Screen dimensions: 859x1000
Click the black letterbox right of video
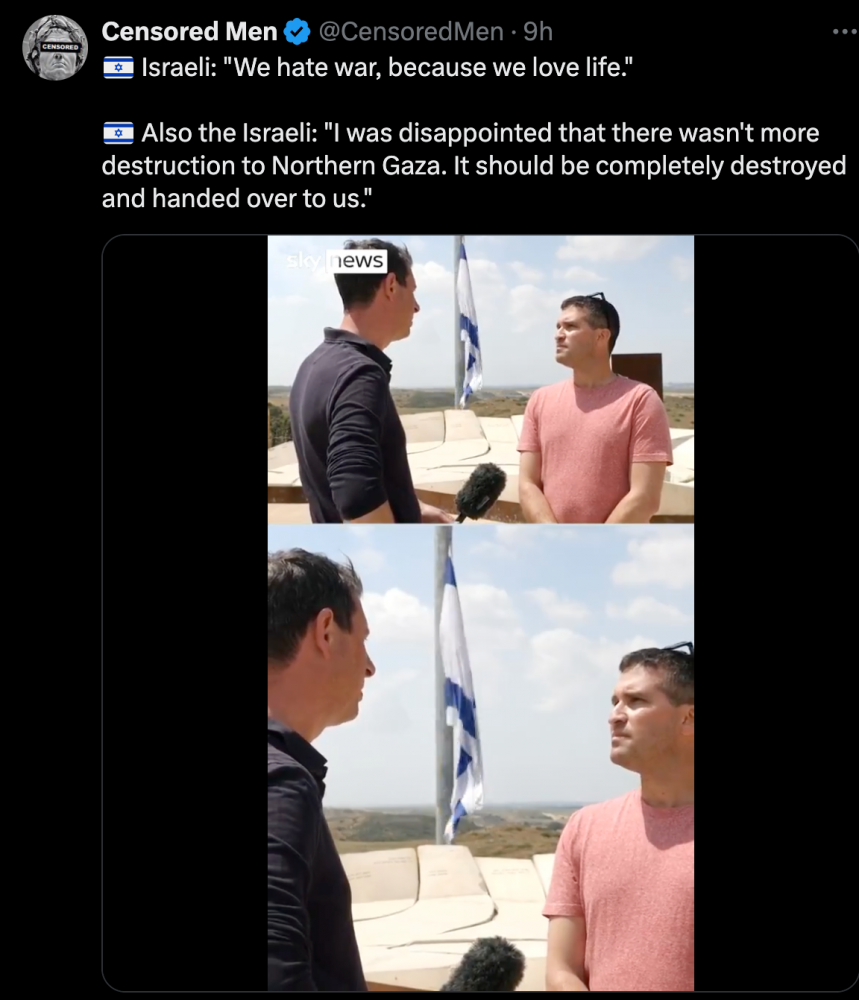click(775, 613)
